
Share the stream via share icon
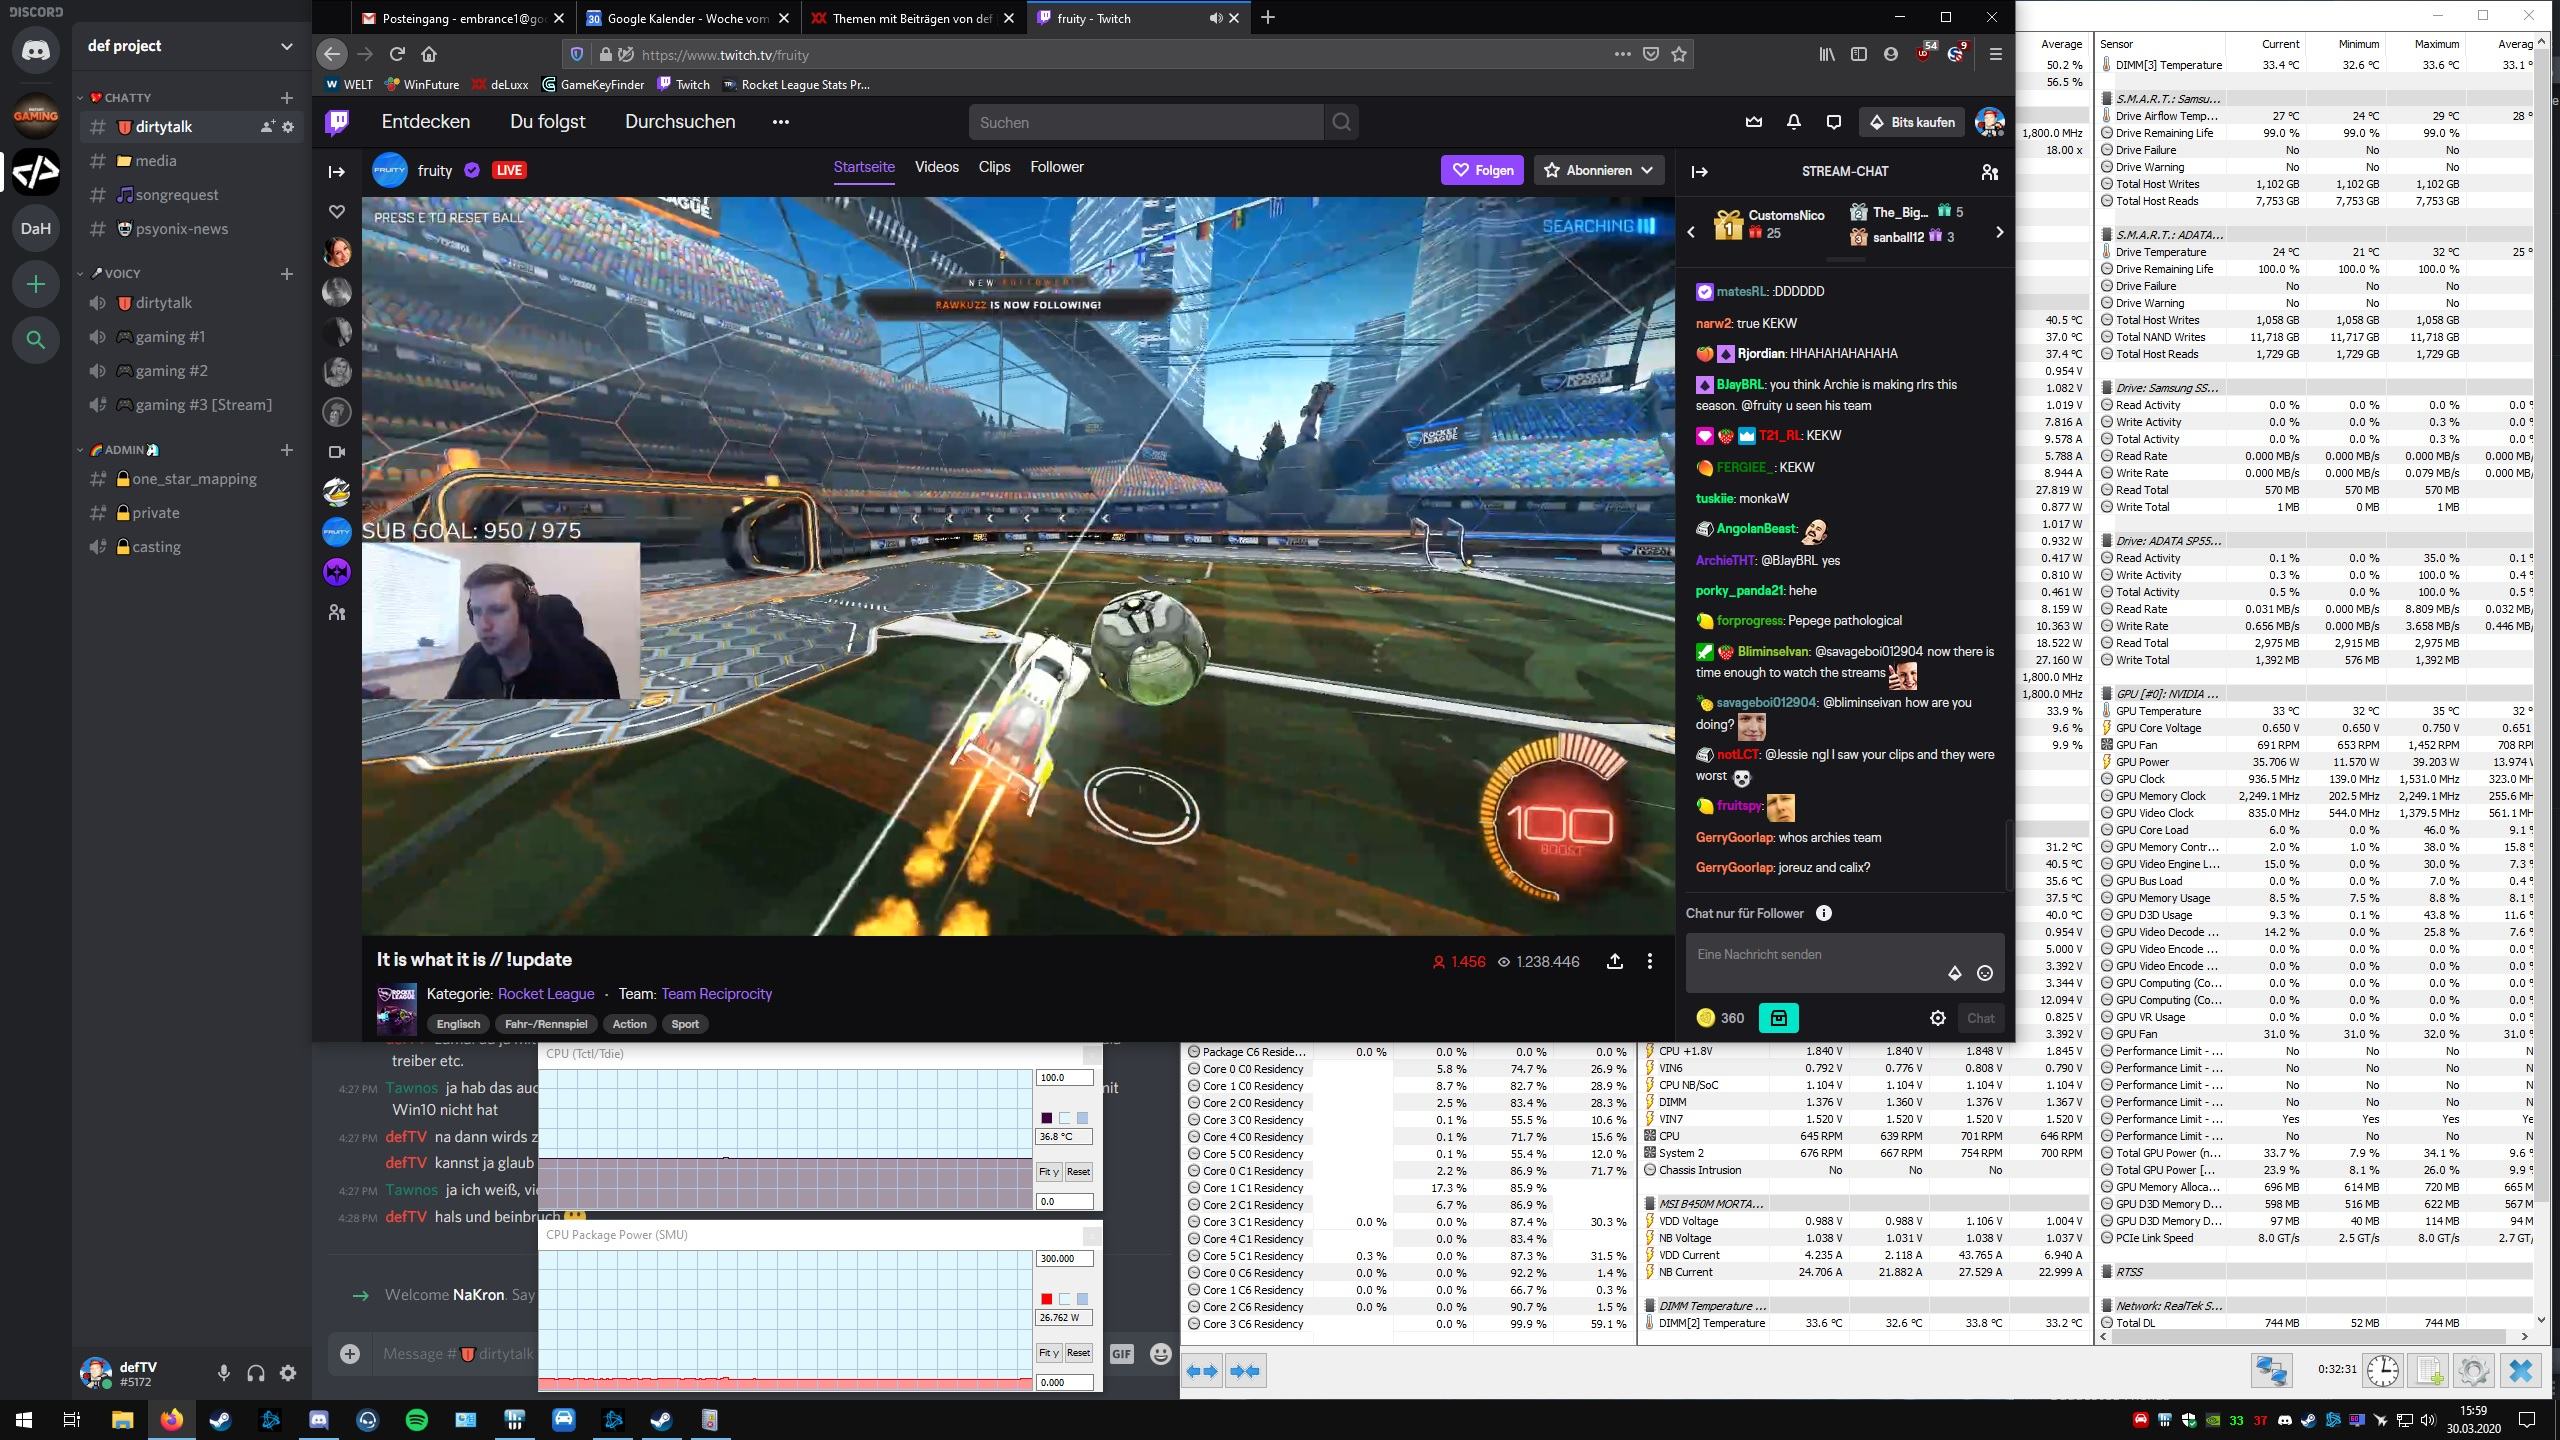click(x=1614, y=961)
